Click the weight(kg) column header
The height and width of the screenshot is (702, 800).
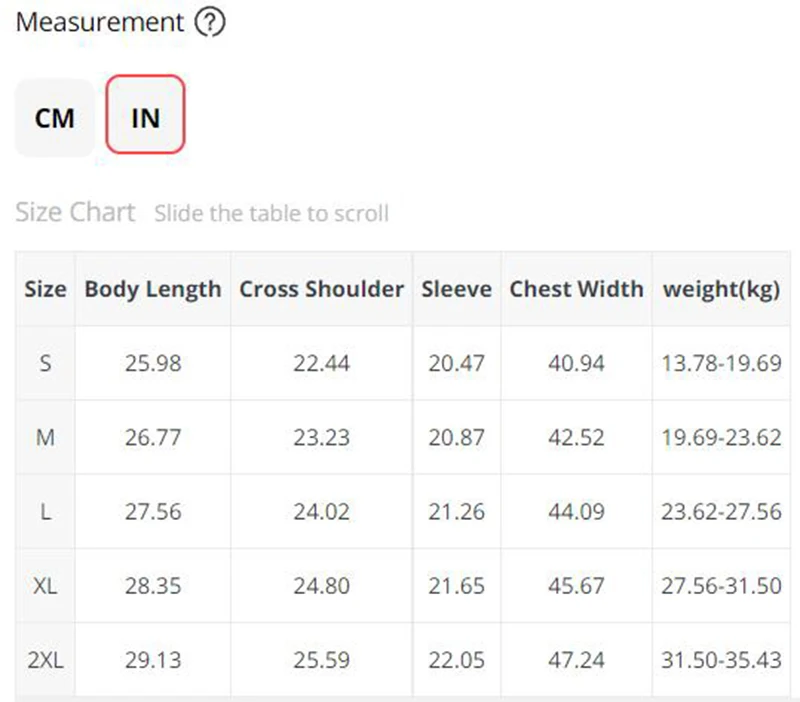point(721,289)
